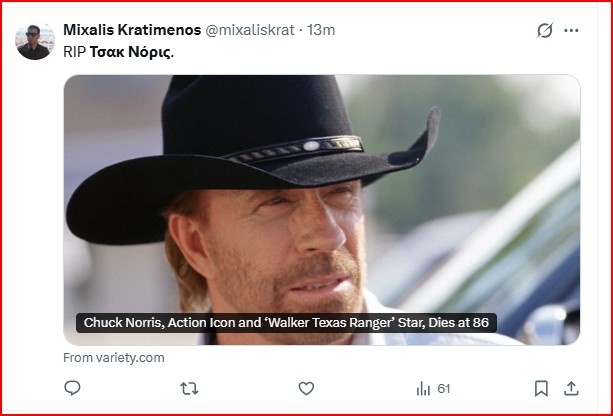Open the @mixaliskrat handle link
Screen dimensions: 613x416
[250, 29]
